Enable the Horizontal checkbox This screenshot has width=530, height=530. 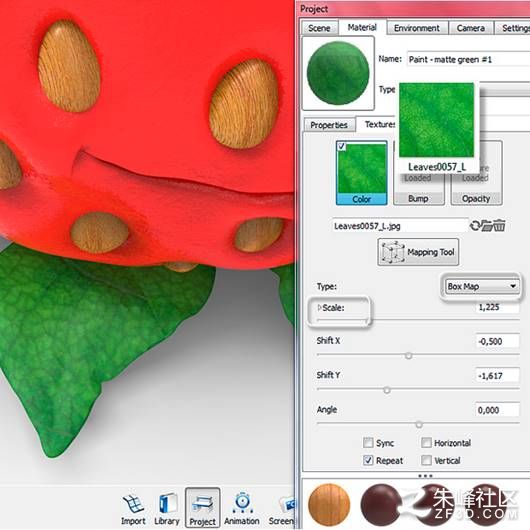point(426,442)
